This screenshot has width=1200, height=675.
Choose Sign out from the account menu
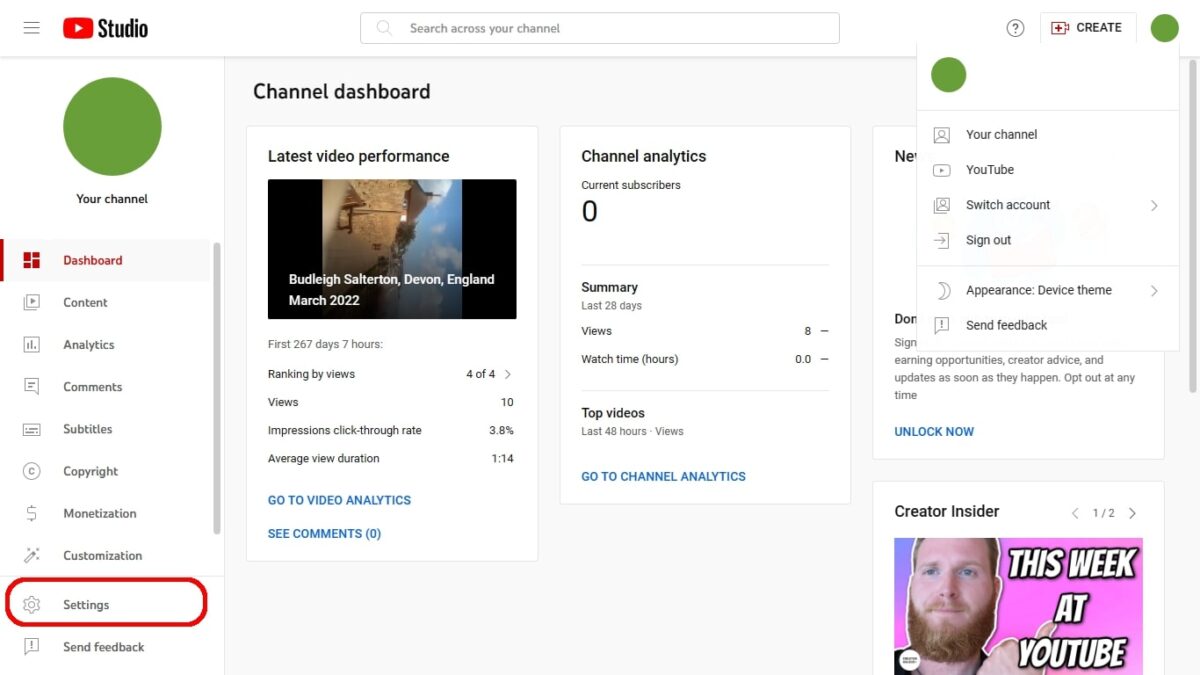pyautogui.click(x=1048, y=240)
